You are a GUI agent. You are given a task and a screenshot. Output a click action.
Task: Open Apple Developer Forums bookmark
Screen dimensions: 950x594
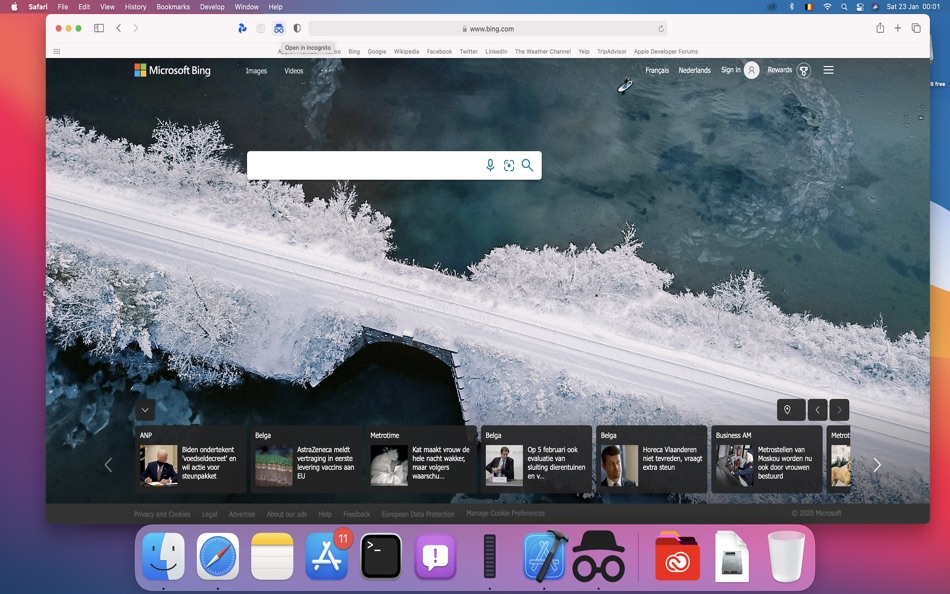coord(666,52)
